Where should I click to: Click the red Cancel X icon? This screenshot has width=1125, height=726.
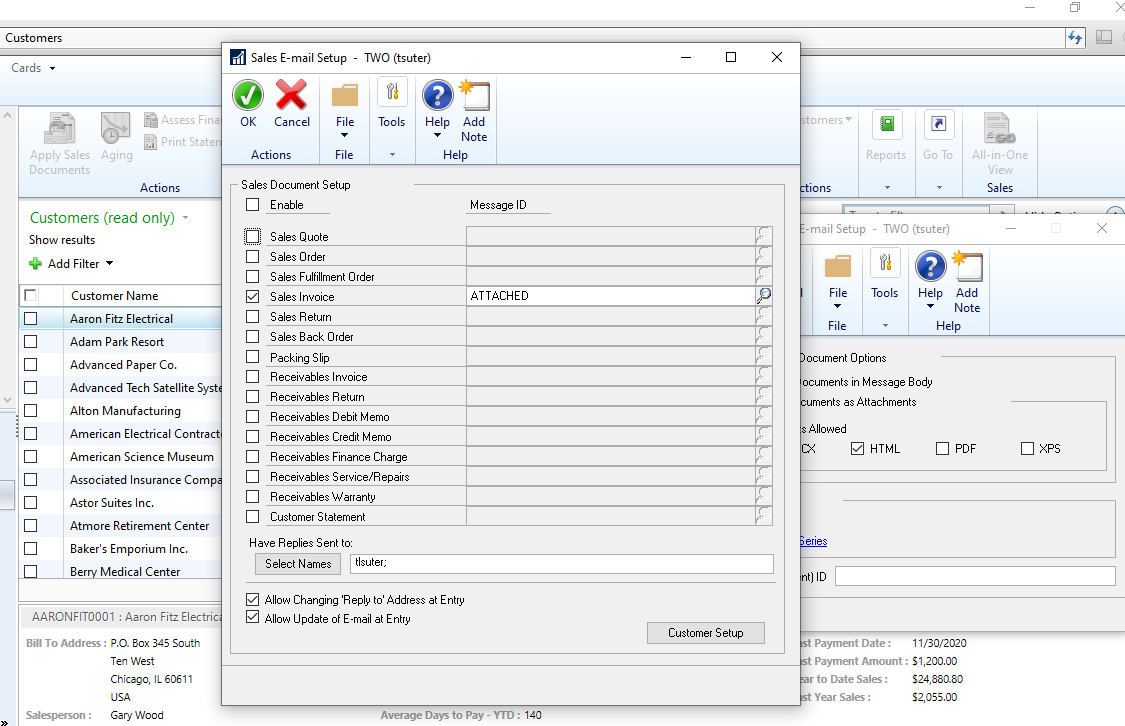click(x=291, y=95)
